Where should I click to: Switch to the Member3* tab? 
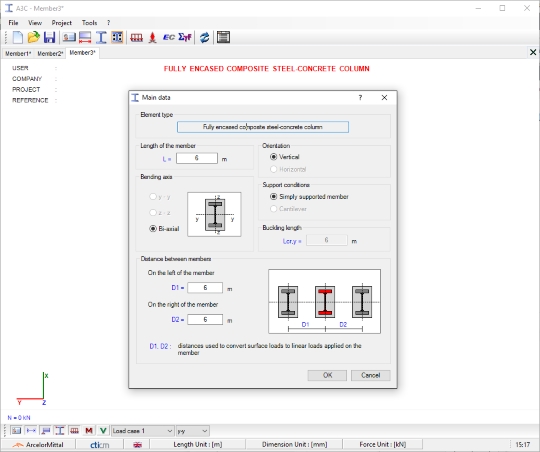(82, 53)
